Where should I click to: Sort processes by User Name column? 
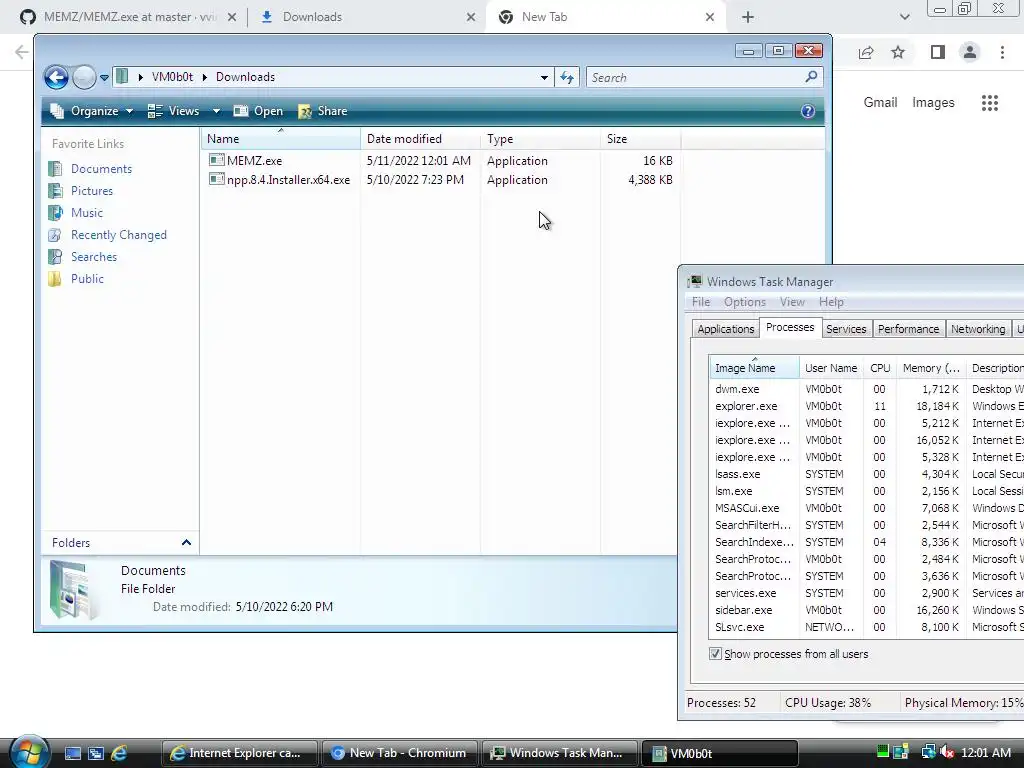pyautogui.click(x=831, y=368)
